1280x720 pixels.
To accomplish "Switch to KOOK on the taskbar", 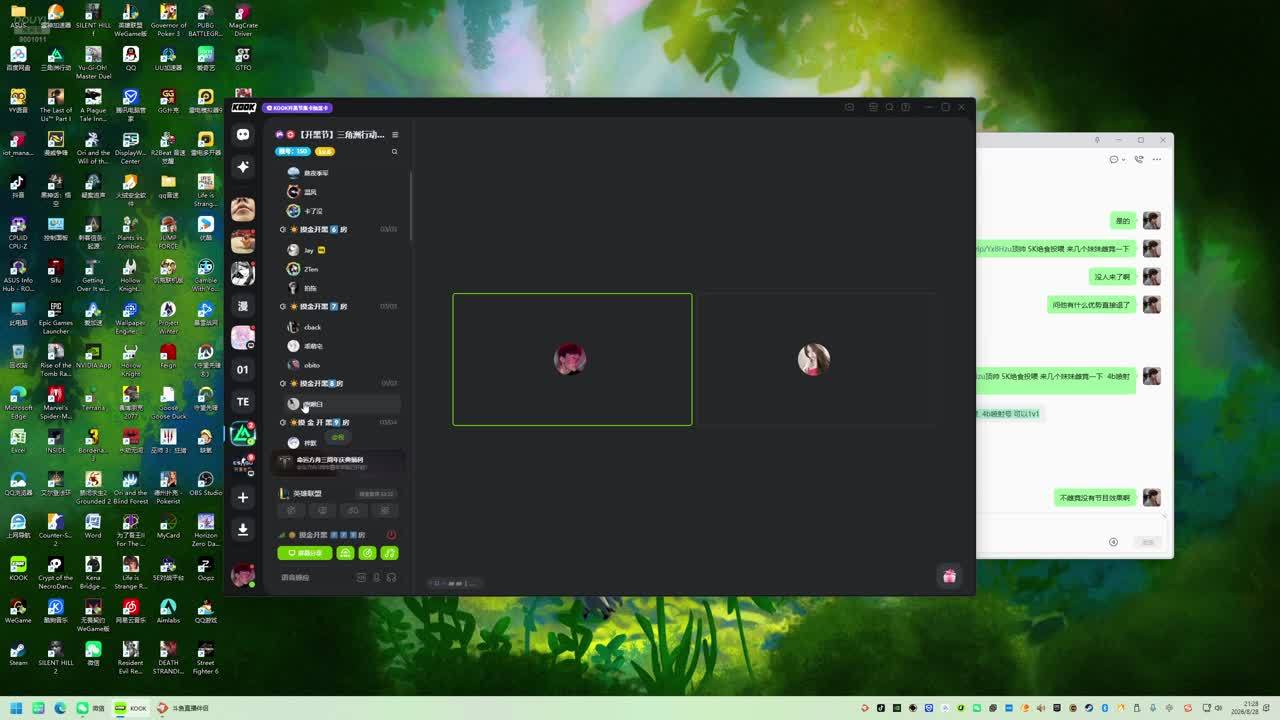I will click(129, 708).
